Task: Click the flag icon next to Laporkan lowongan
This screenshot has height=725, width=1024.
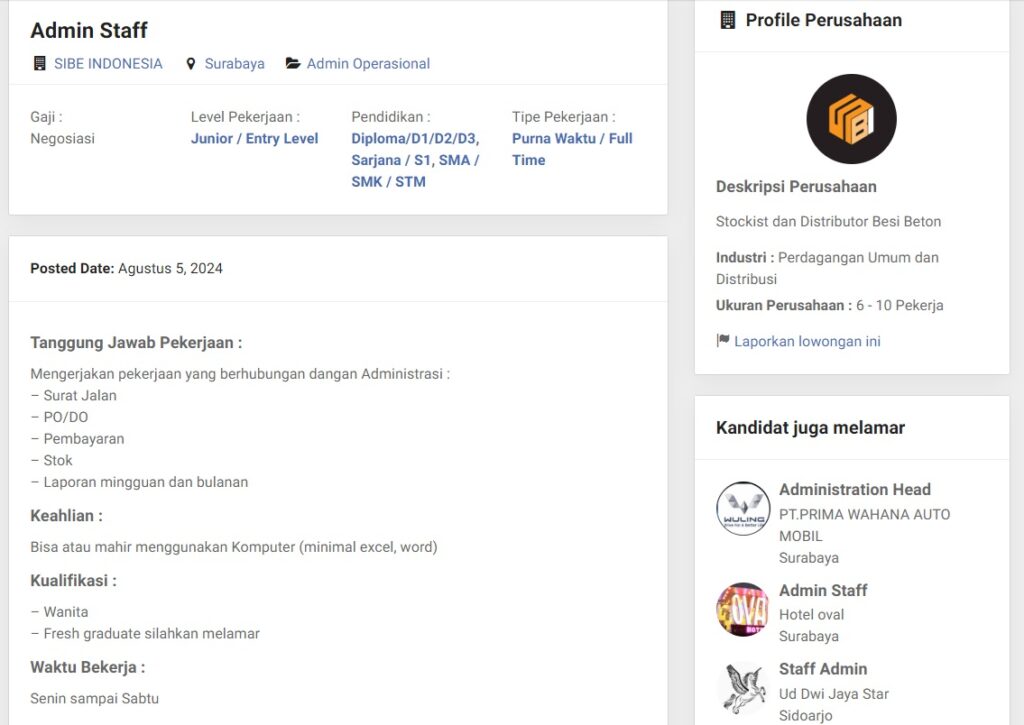Action: click(723, 341)
